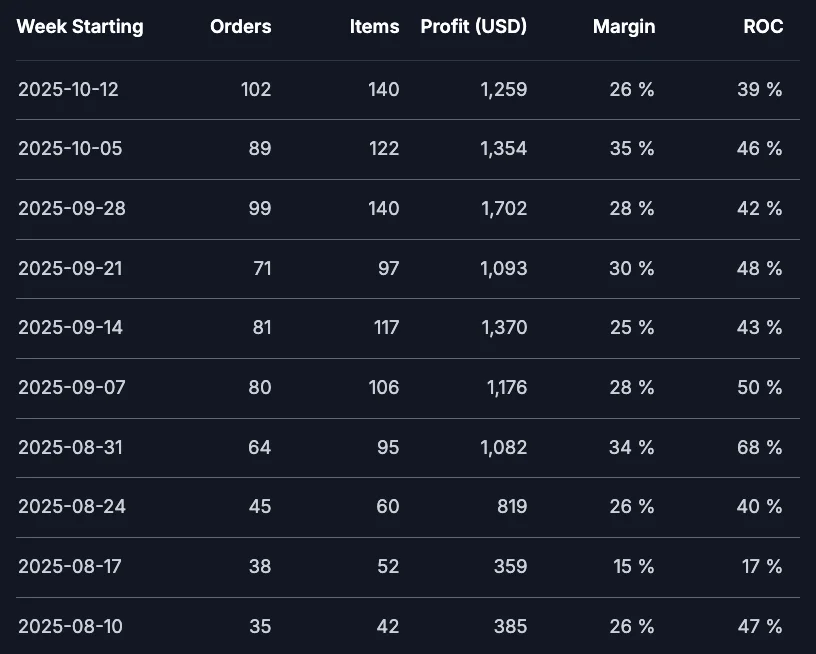The image size is (816, 654).
Task: Sort by the Profit (USD) column header
Action: (473, 27)
